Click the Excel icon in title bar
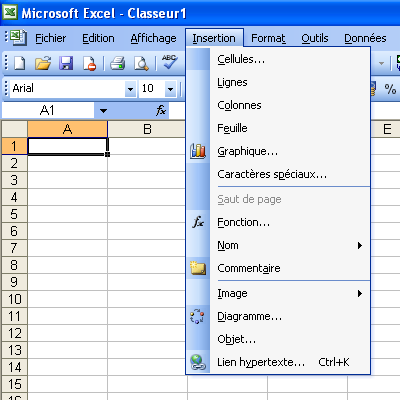This screenshot has height=400, width=400. point(10,13)
